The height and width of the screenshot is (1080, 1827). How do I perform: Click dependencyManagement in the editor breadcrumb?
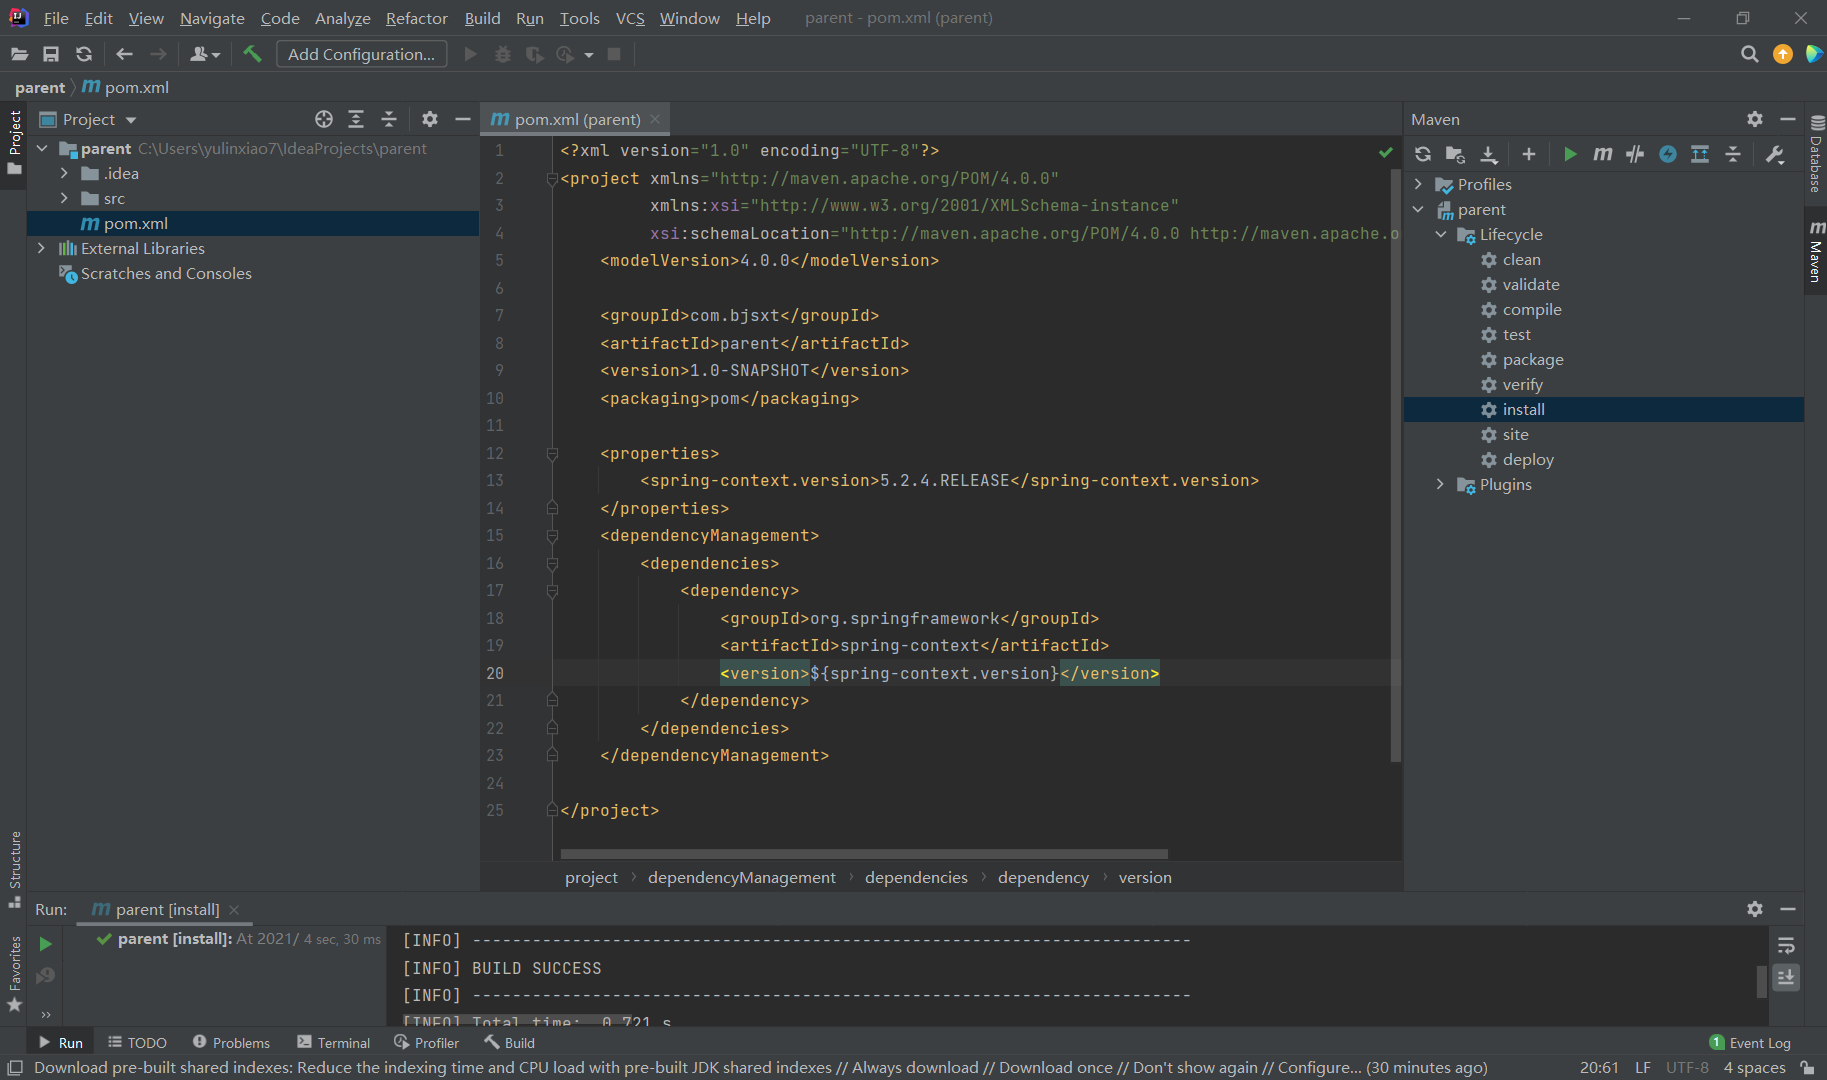coord(741,877)
